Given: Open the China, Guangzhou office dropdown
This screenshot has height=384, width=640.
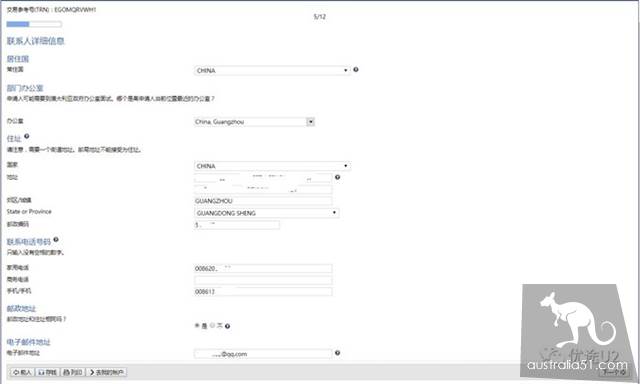Looking at the screenshot, I should click(x=254, y=122).
